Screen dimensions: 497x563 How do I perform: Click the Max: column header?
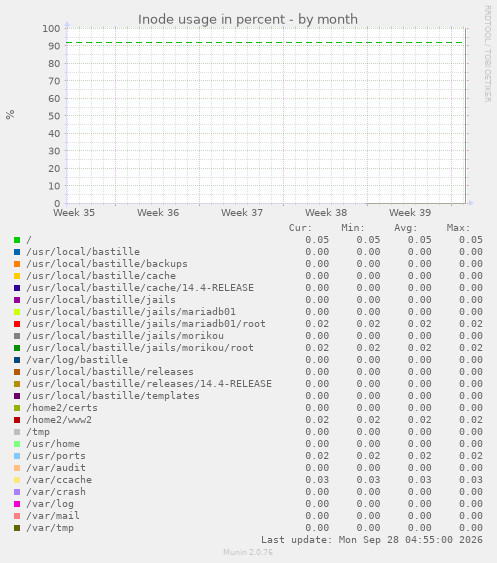pyautogui.click(x=458, y=228)
